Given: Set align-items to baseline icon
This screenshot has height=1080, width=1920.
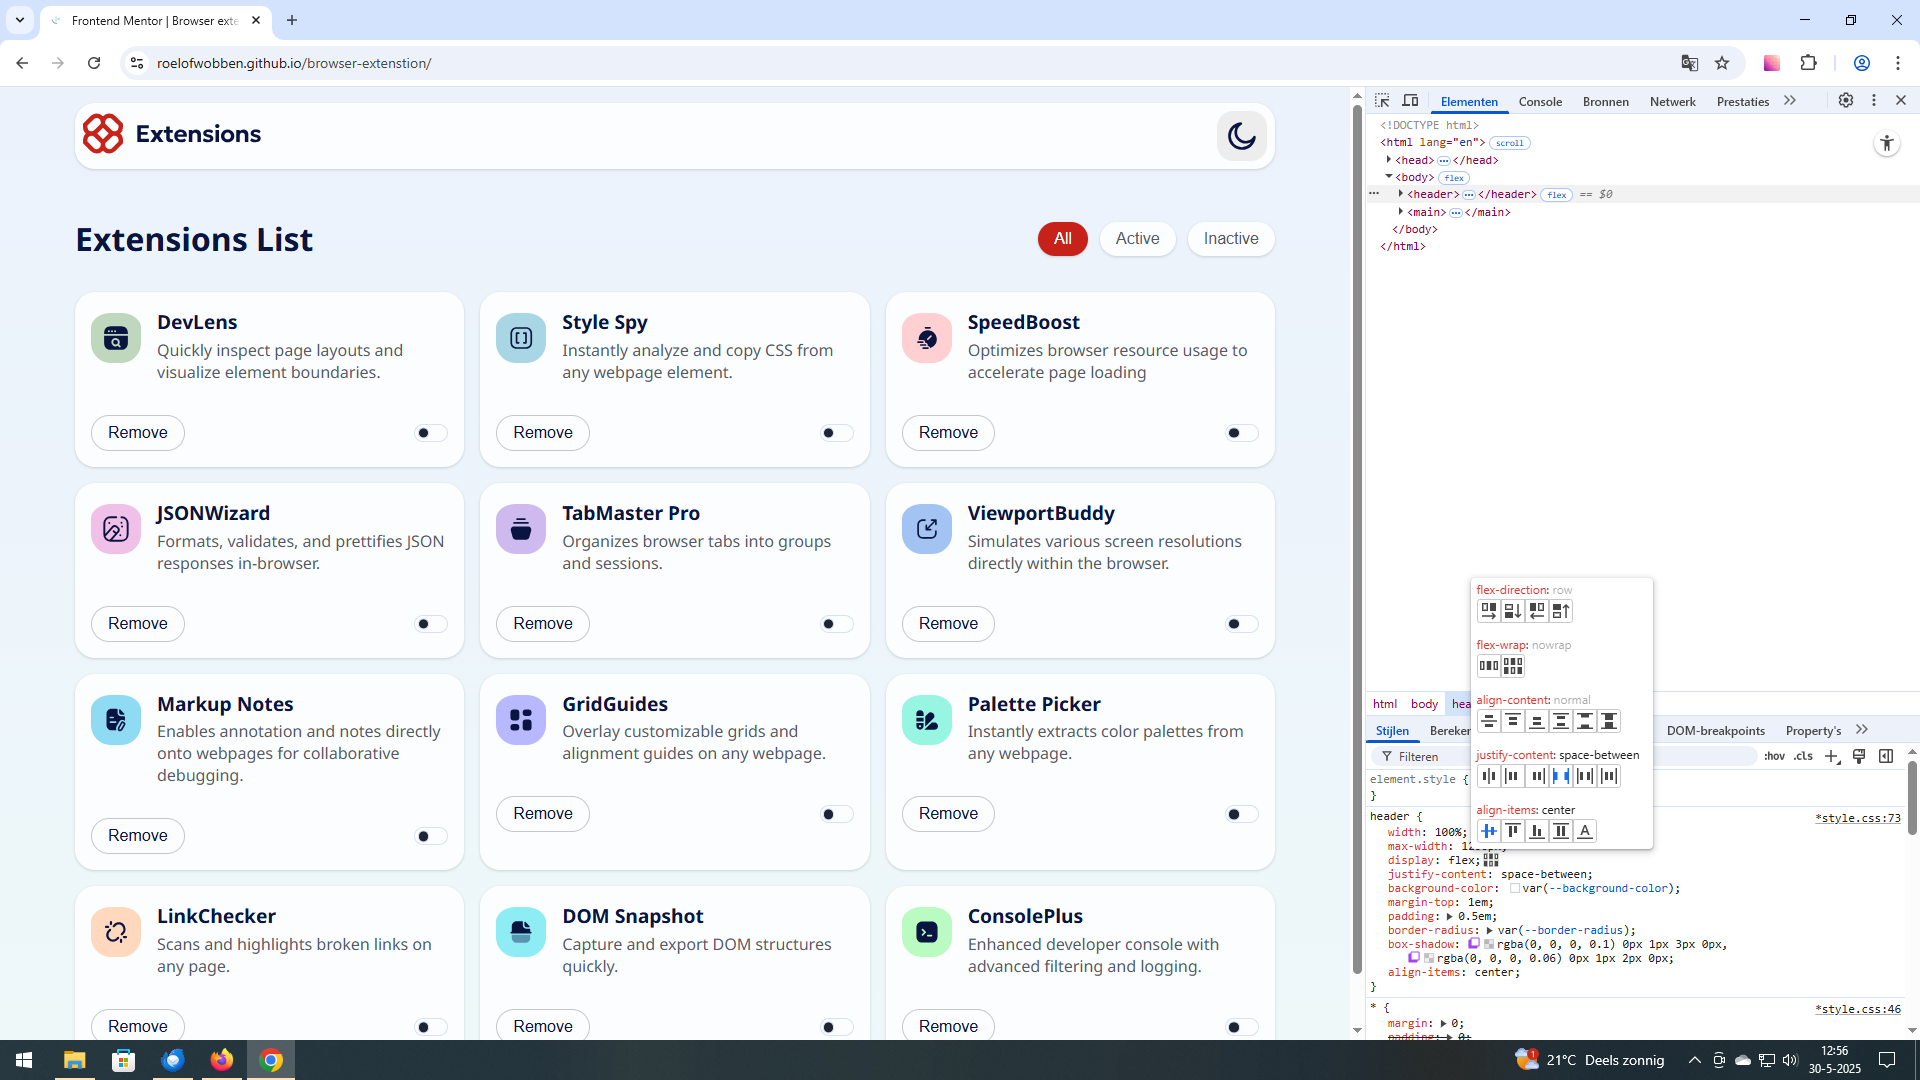Looking at the screenshot, I should click(1584, 831).
